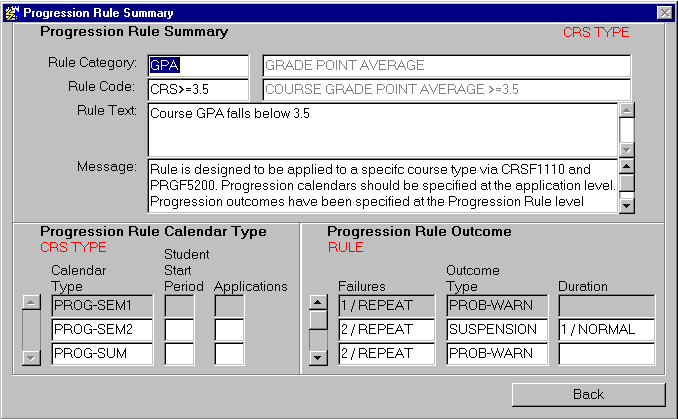
Task: Click the 1 / NORMAL duration field
Action: tap(606, 329)
